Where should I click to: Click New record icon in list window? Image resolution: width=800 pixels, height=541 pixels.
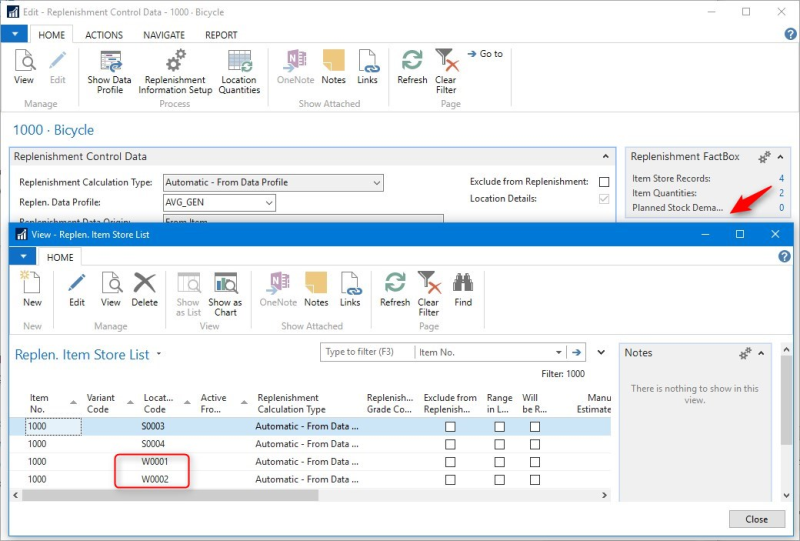pyautogui.click(x=32, y=283)
